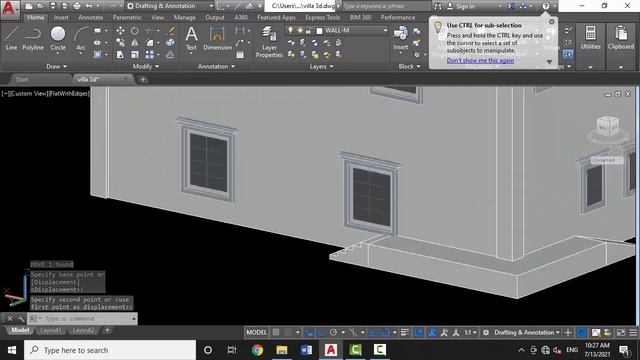Add a new drawing tab with plus
Viewport: 640px width, 360px height.
[x=143, y=80]
